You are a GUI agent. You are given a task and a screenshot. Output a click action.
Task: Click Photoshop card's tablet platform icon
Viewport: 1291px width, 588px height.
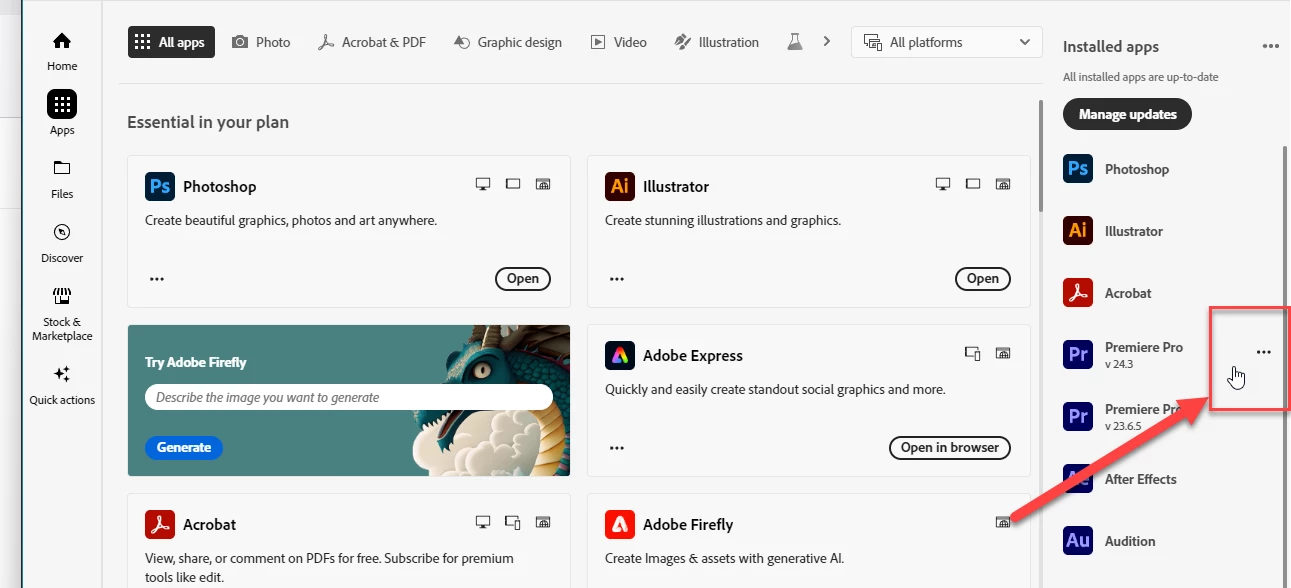coord(513,184)
